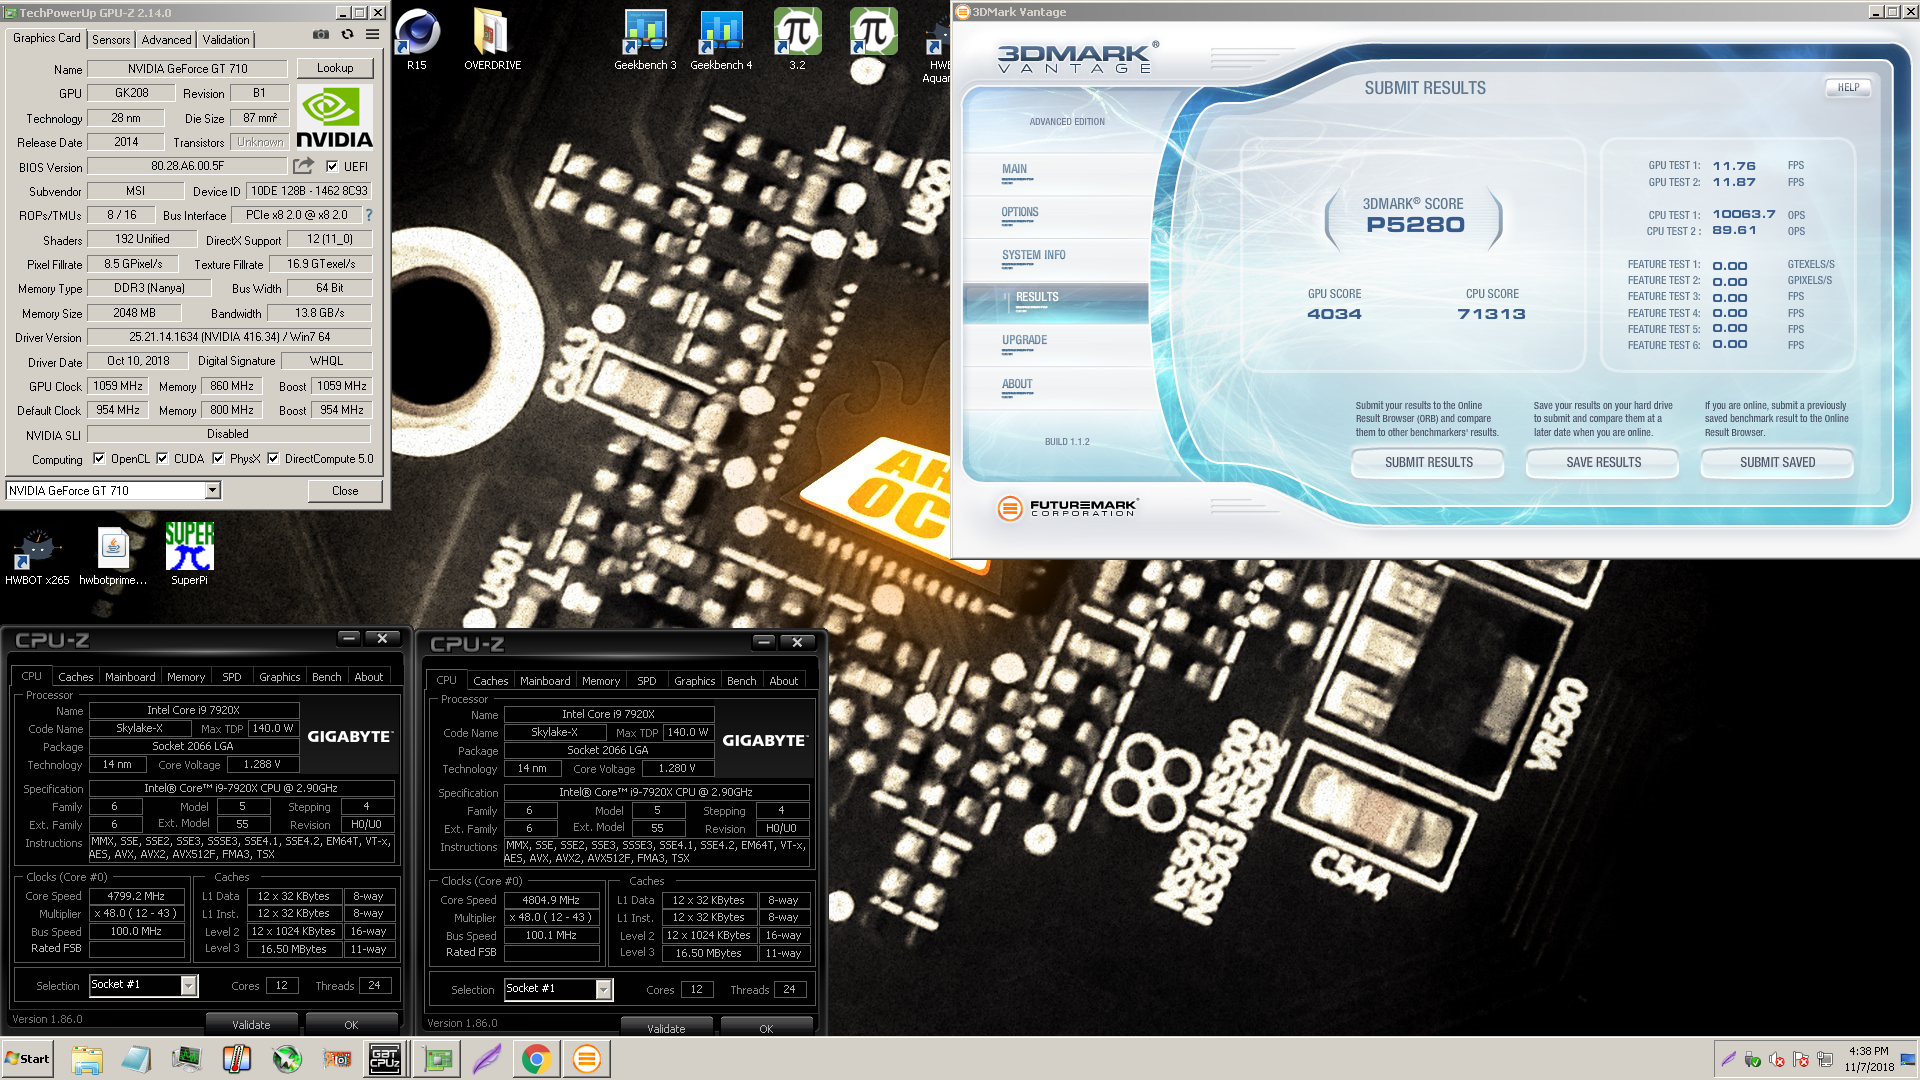The image size is (1920, 1080).
Task: Click SUBMIT SAVED in 3DMark Vantage
Action: [1777, 462]
